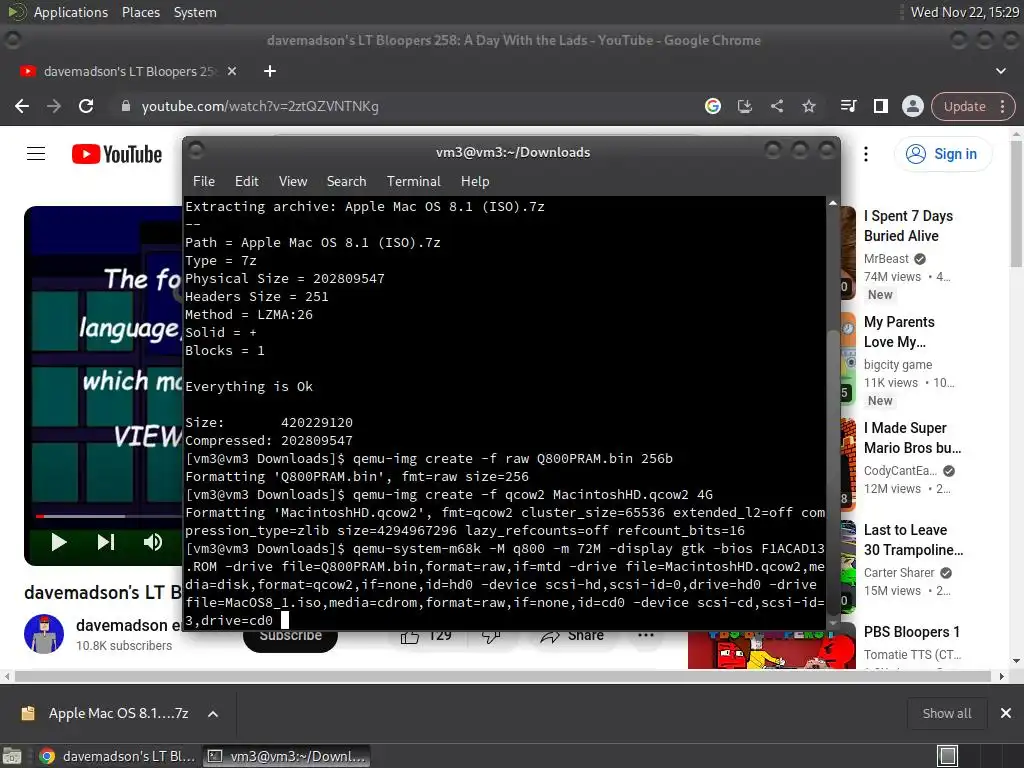Screen dimensions: 1024x768
Task: Mute the video volume
Action: coord(153,542)
